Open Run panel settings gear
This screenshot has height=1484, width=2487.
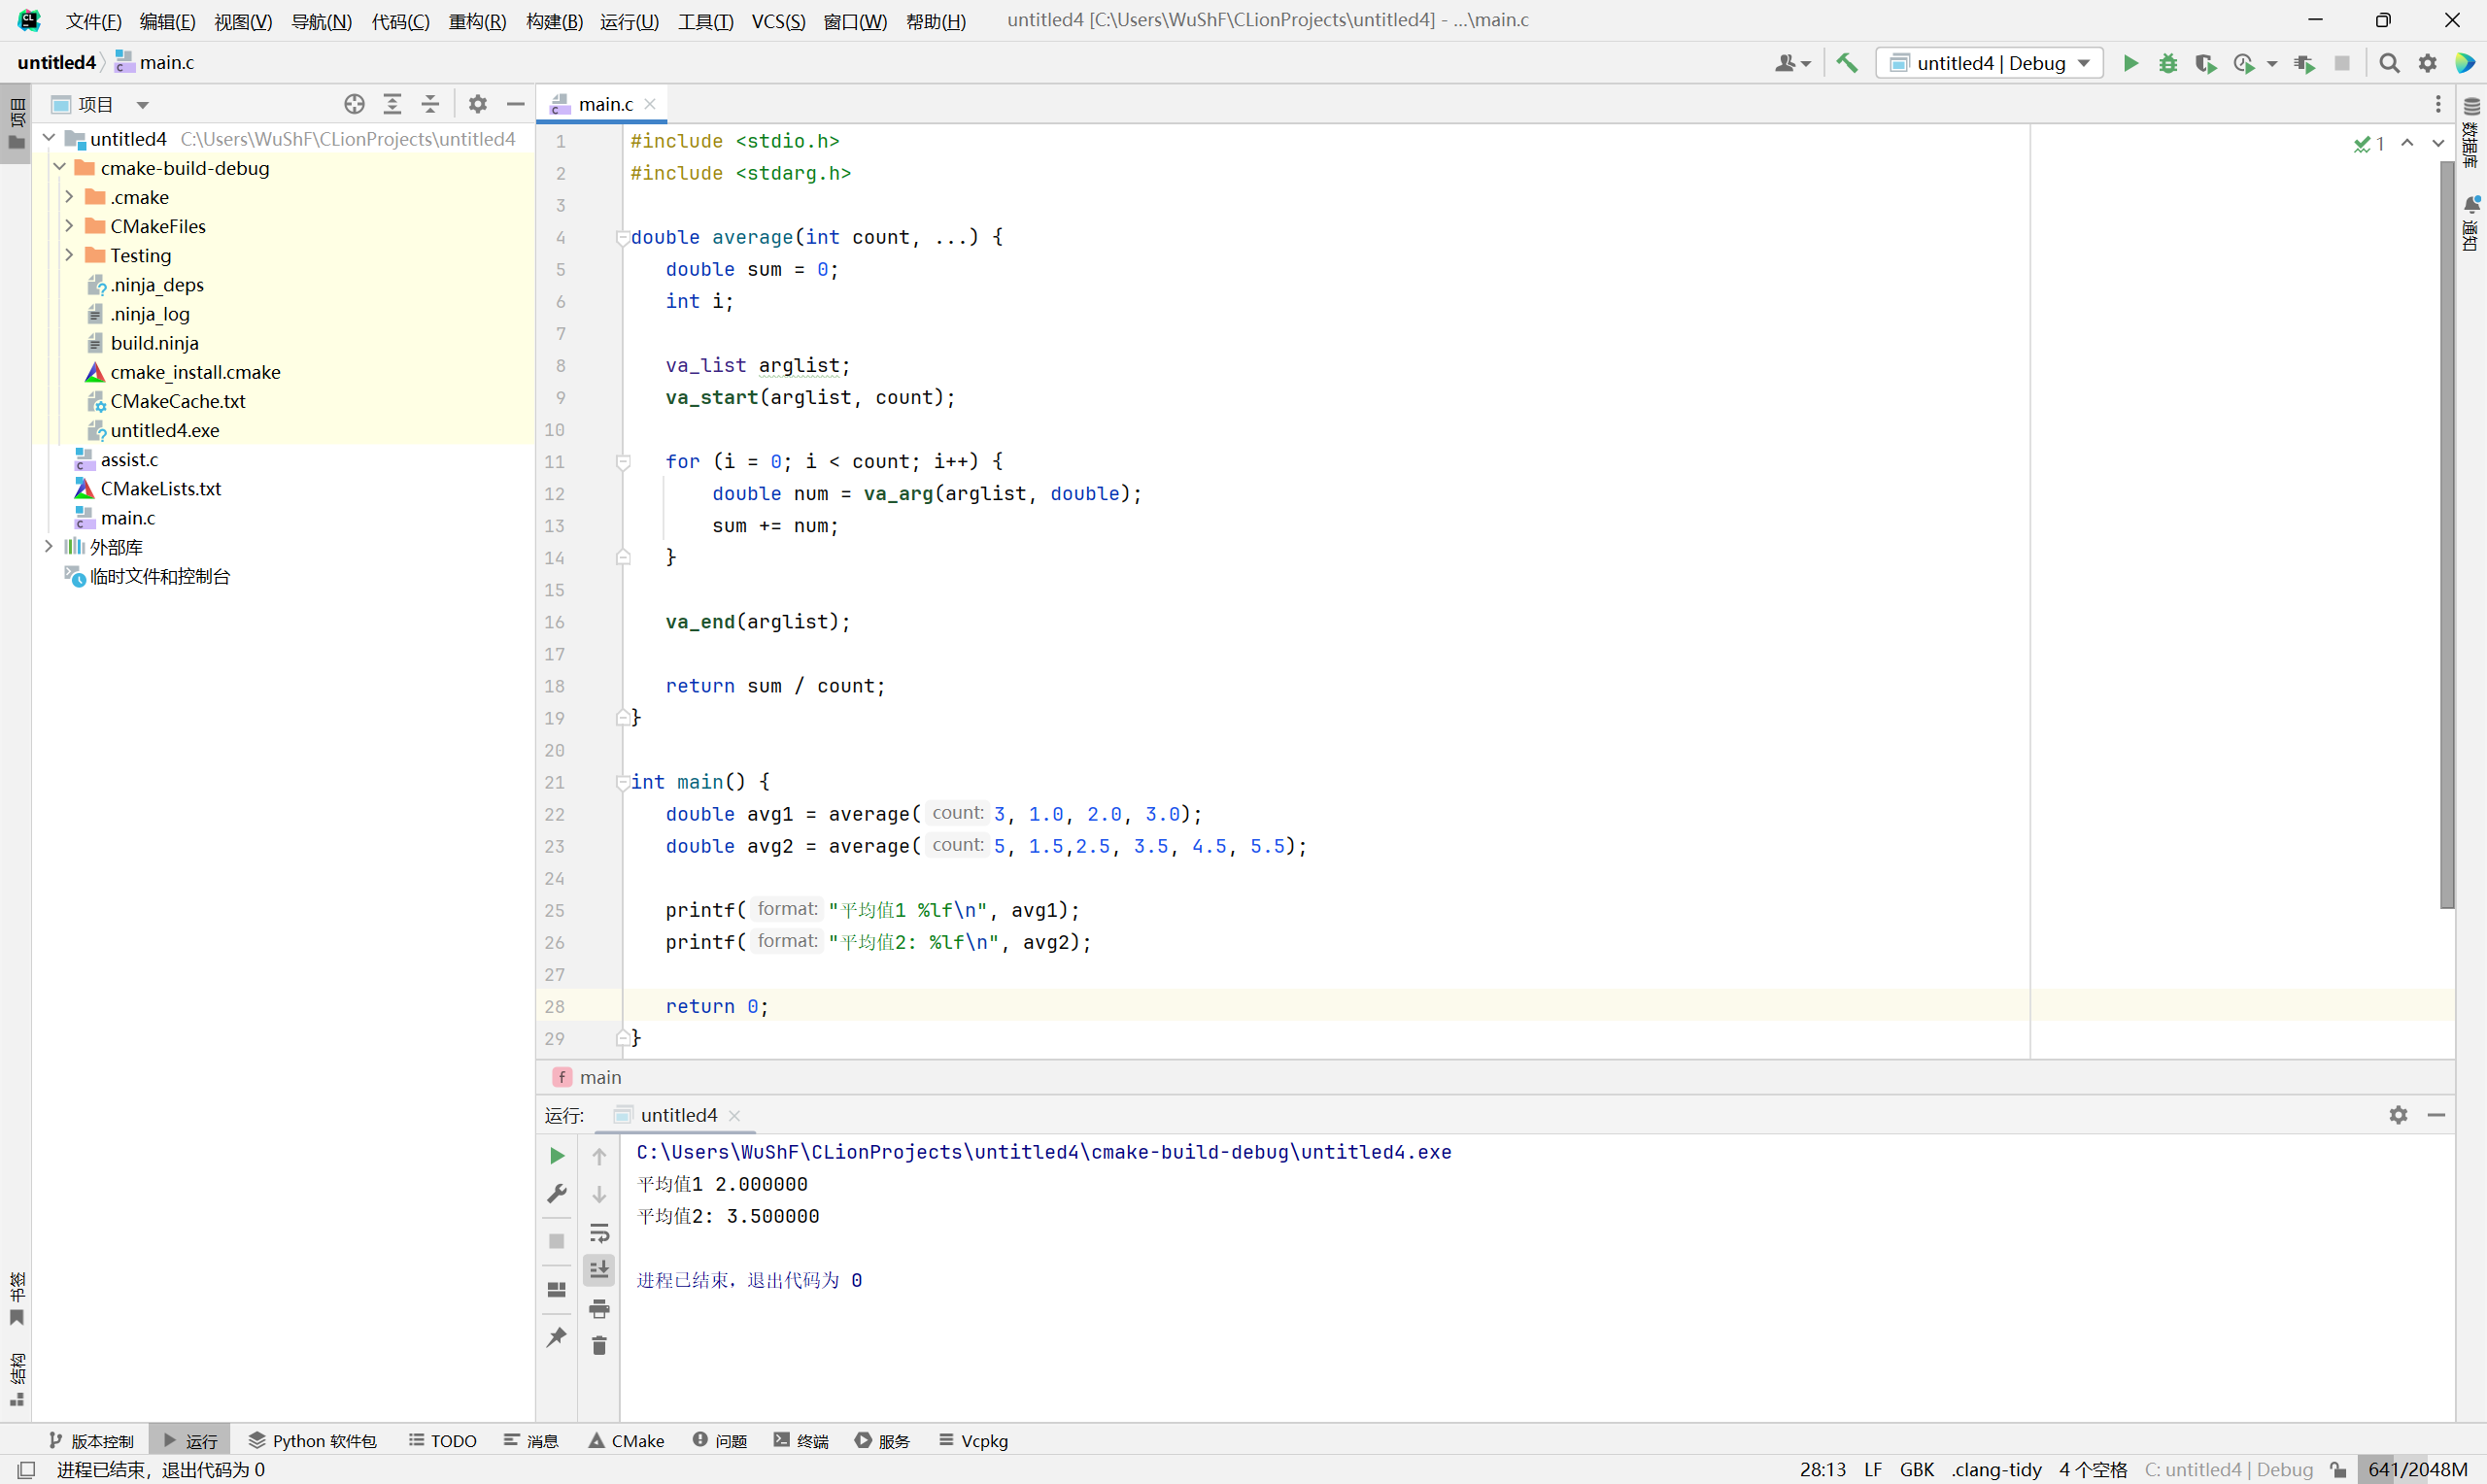click(2398, 1115)
